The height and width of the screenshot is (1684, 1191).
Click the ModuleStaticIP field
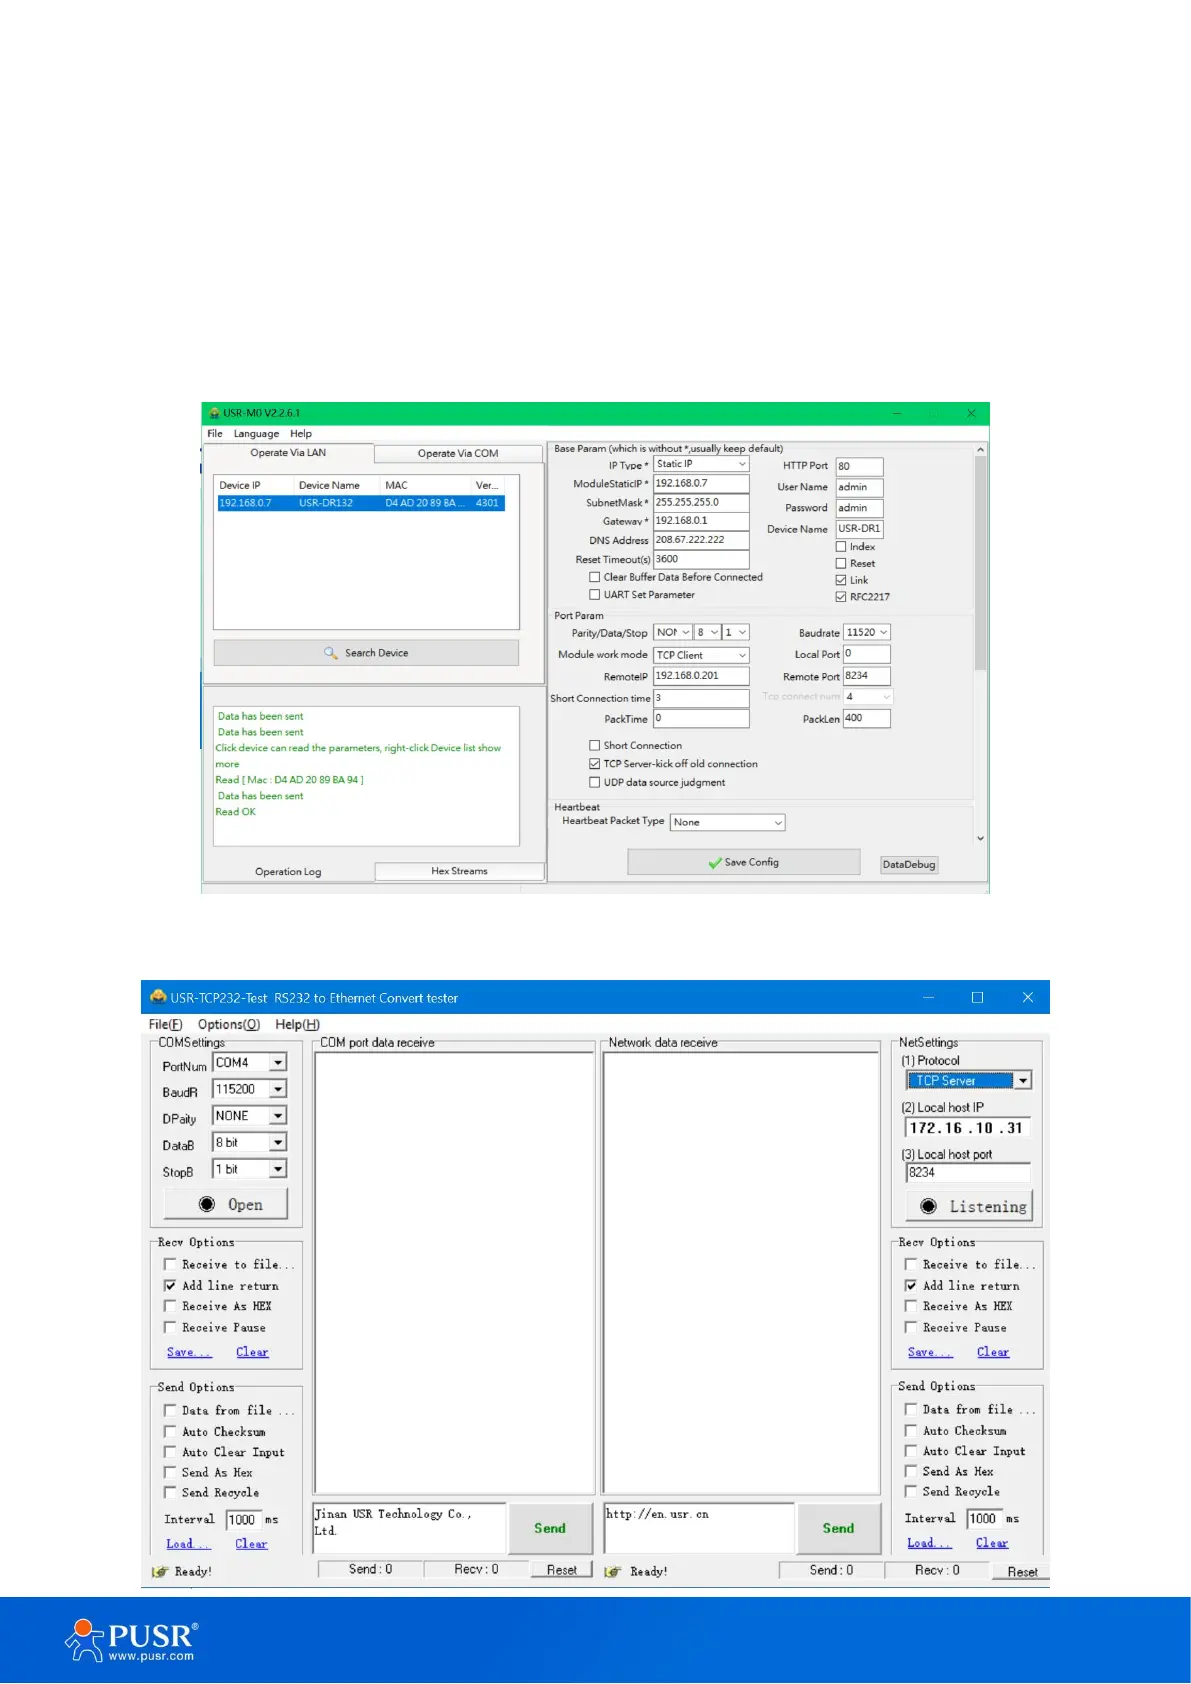pyautogui.click(x=701, y=484)
